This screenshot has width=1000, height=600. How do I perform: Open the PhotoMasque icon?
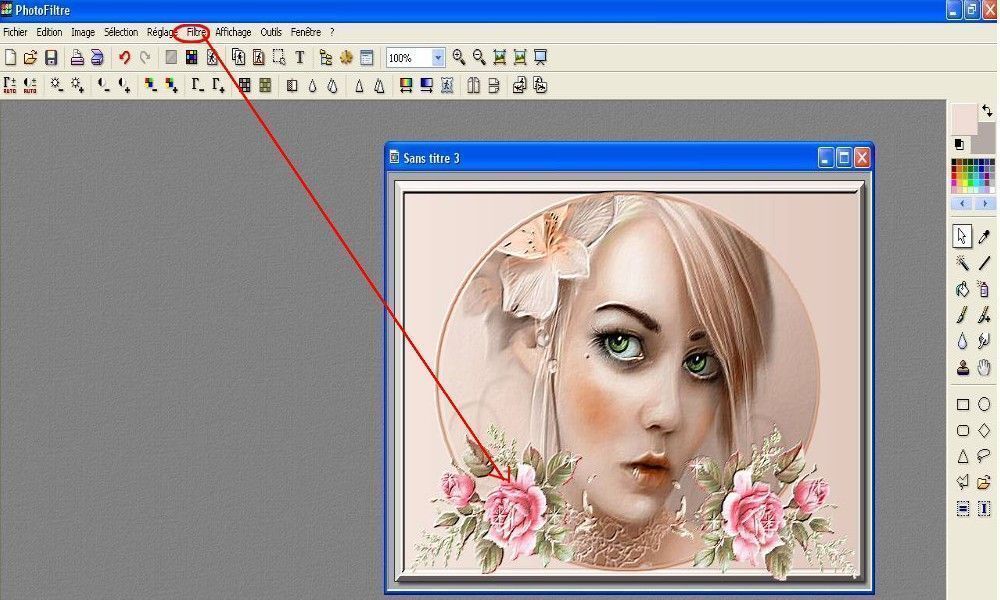tap(447, 85)
